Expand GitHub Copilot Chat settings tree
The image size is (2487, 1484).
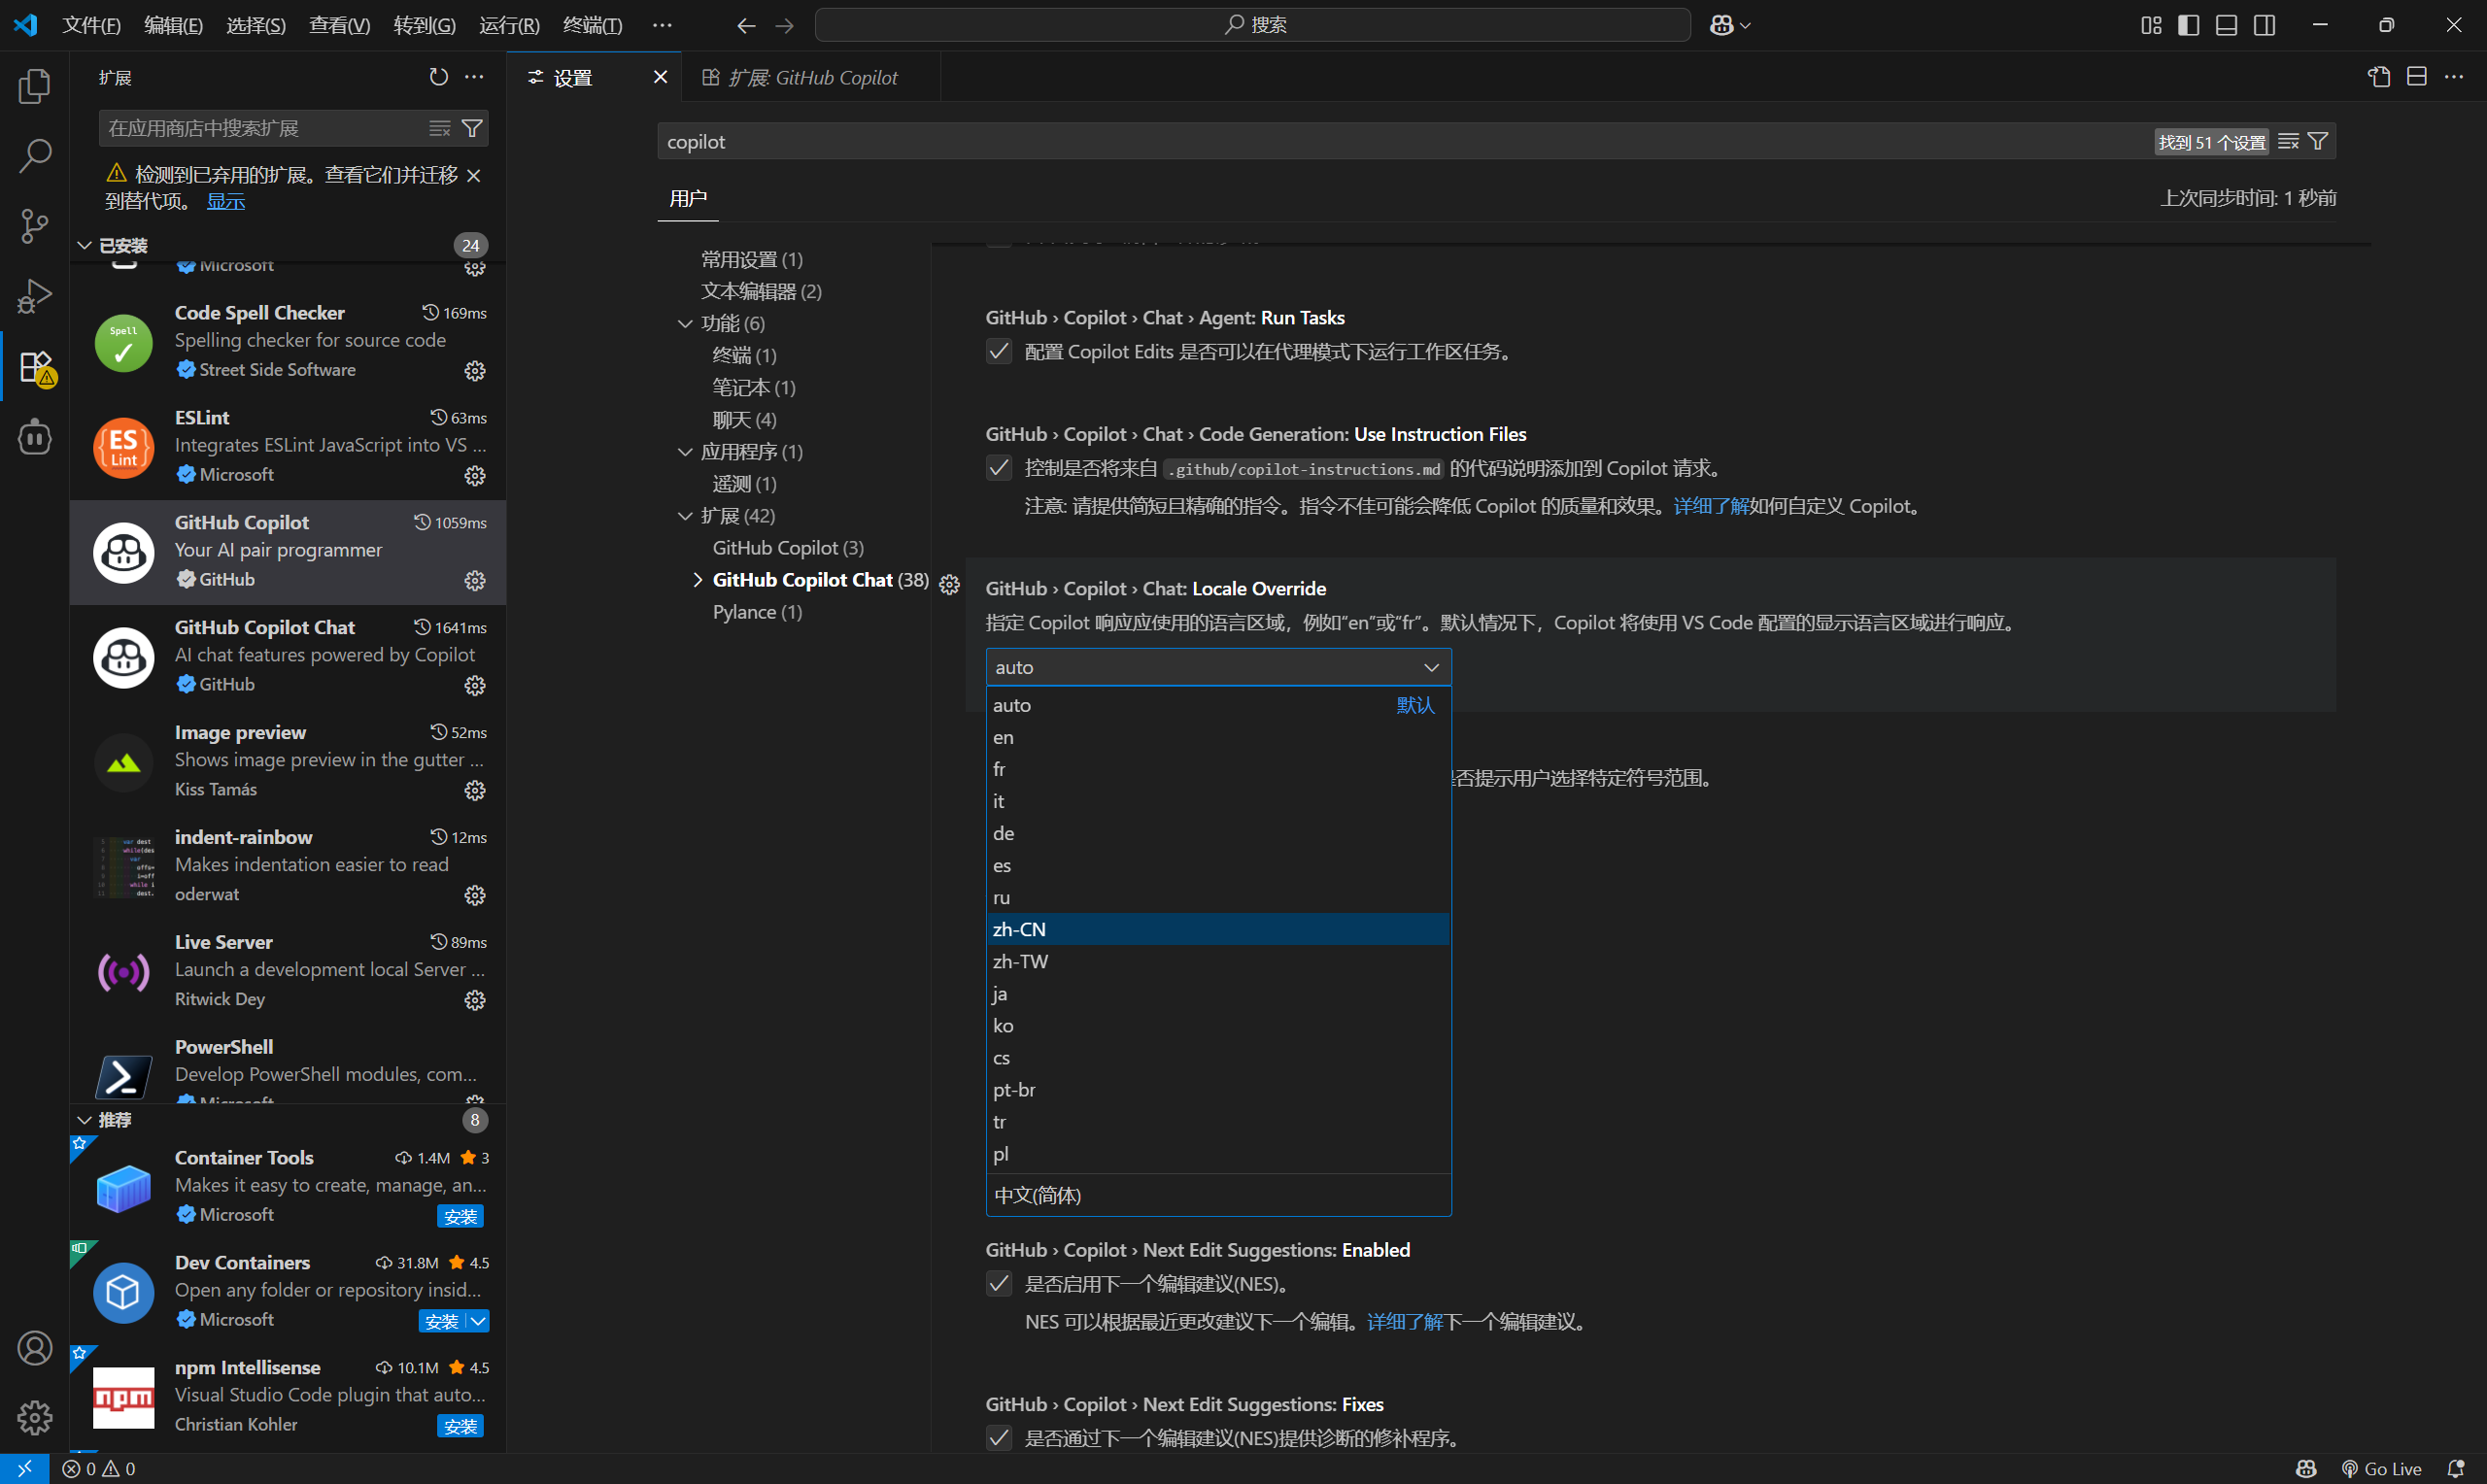pyautogui.click(x=697, y=580)
